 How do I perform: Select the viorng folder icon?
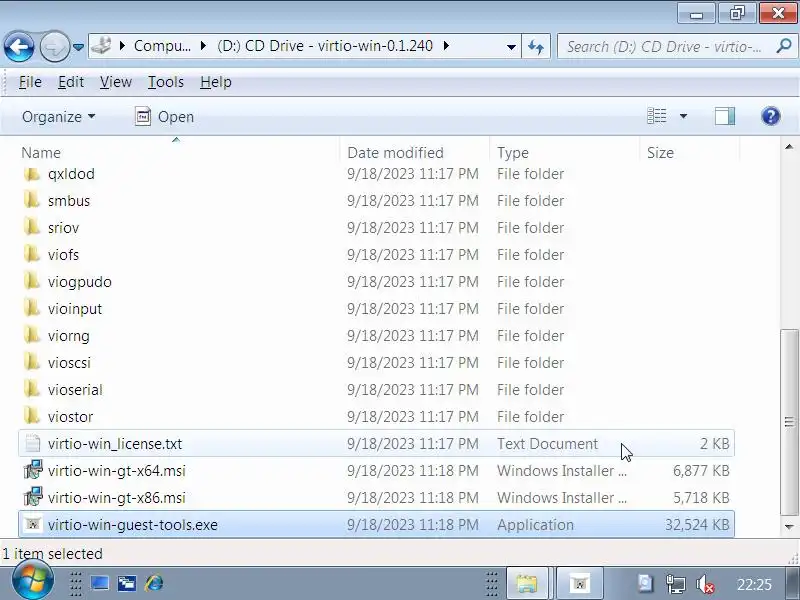point(32,336)
